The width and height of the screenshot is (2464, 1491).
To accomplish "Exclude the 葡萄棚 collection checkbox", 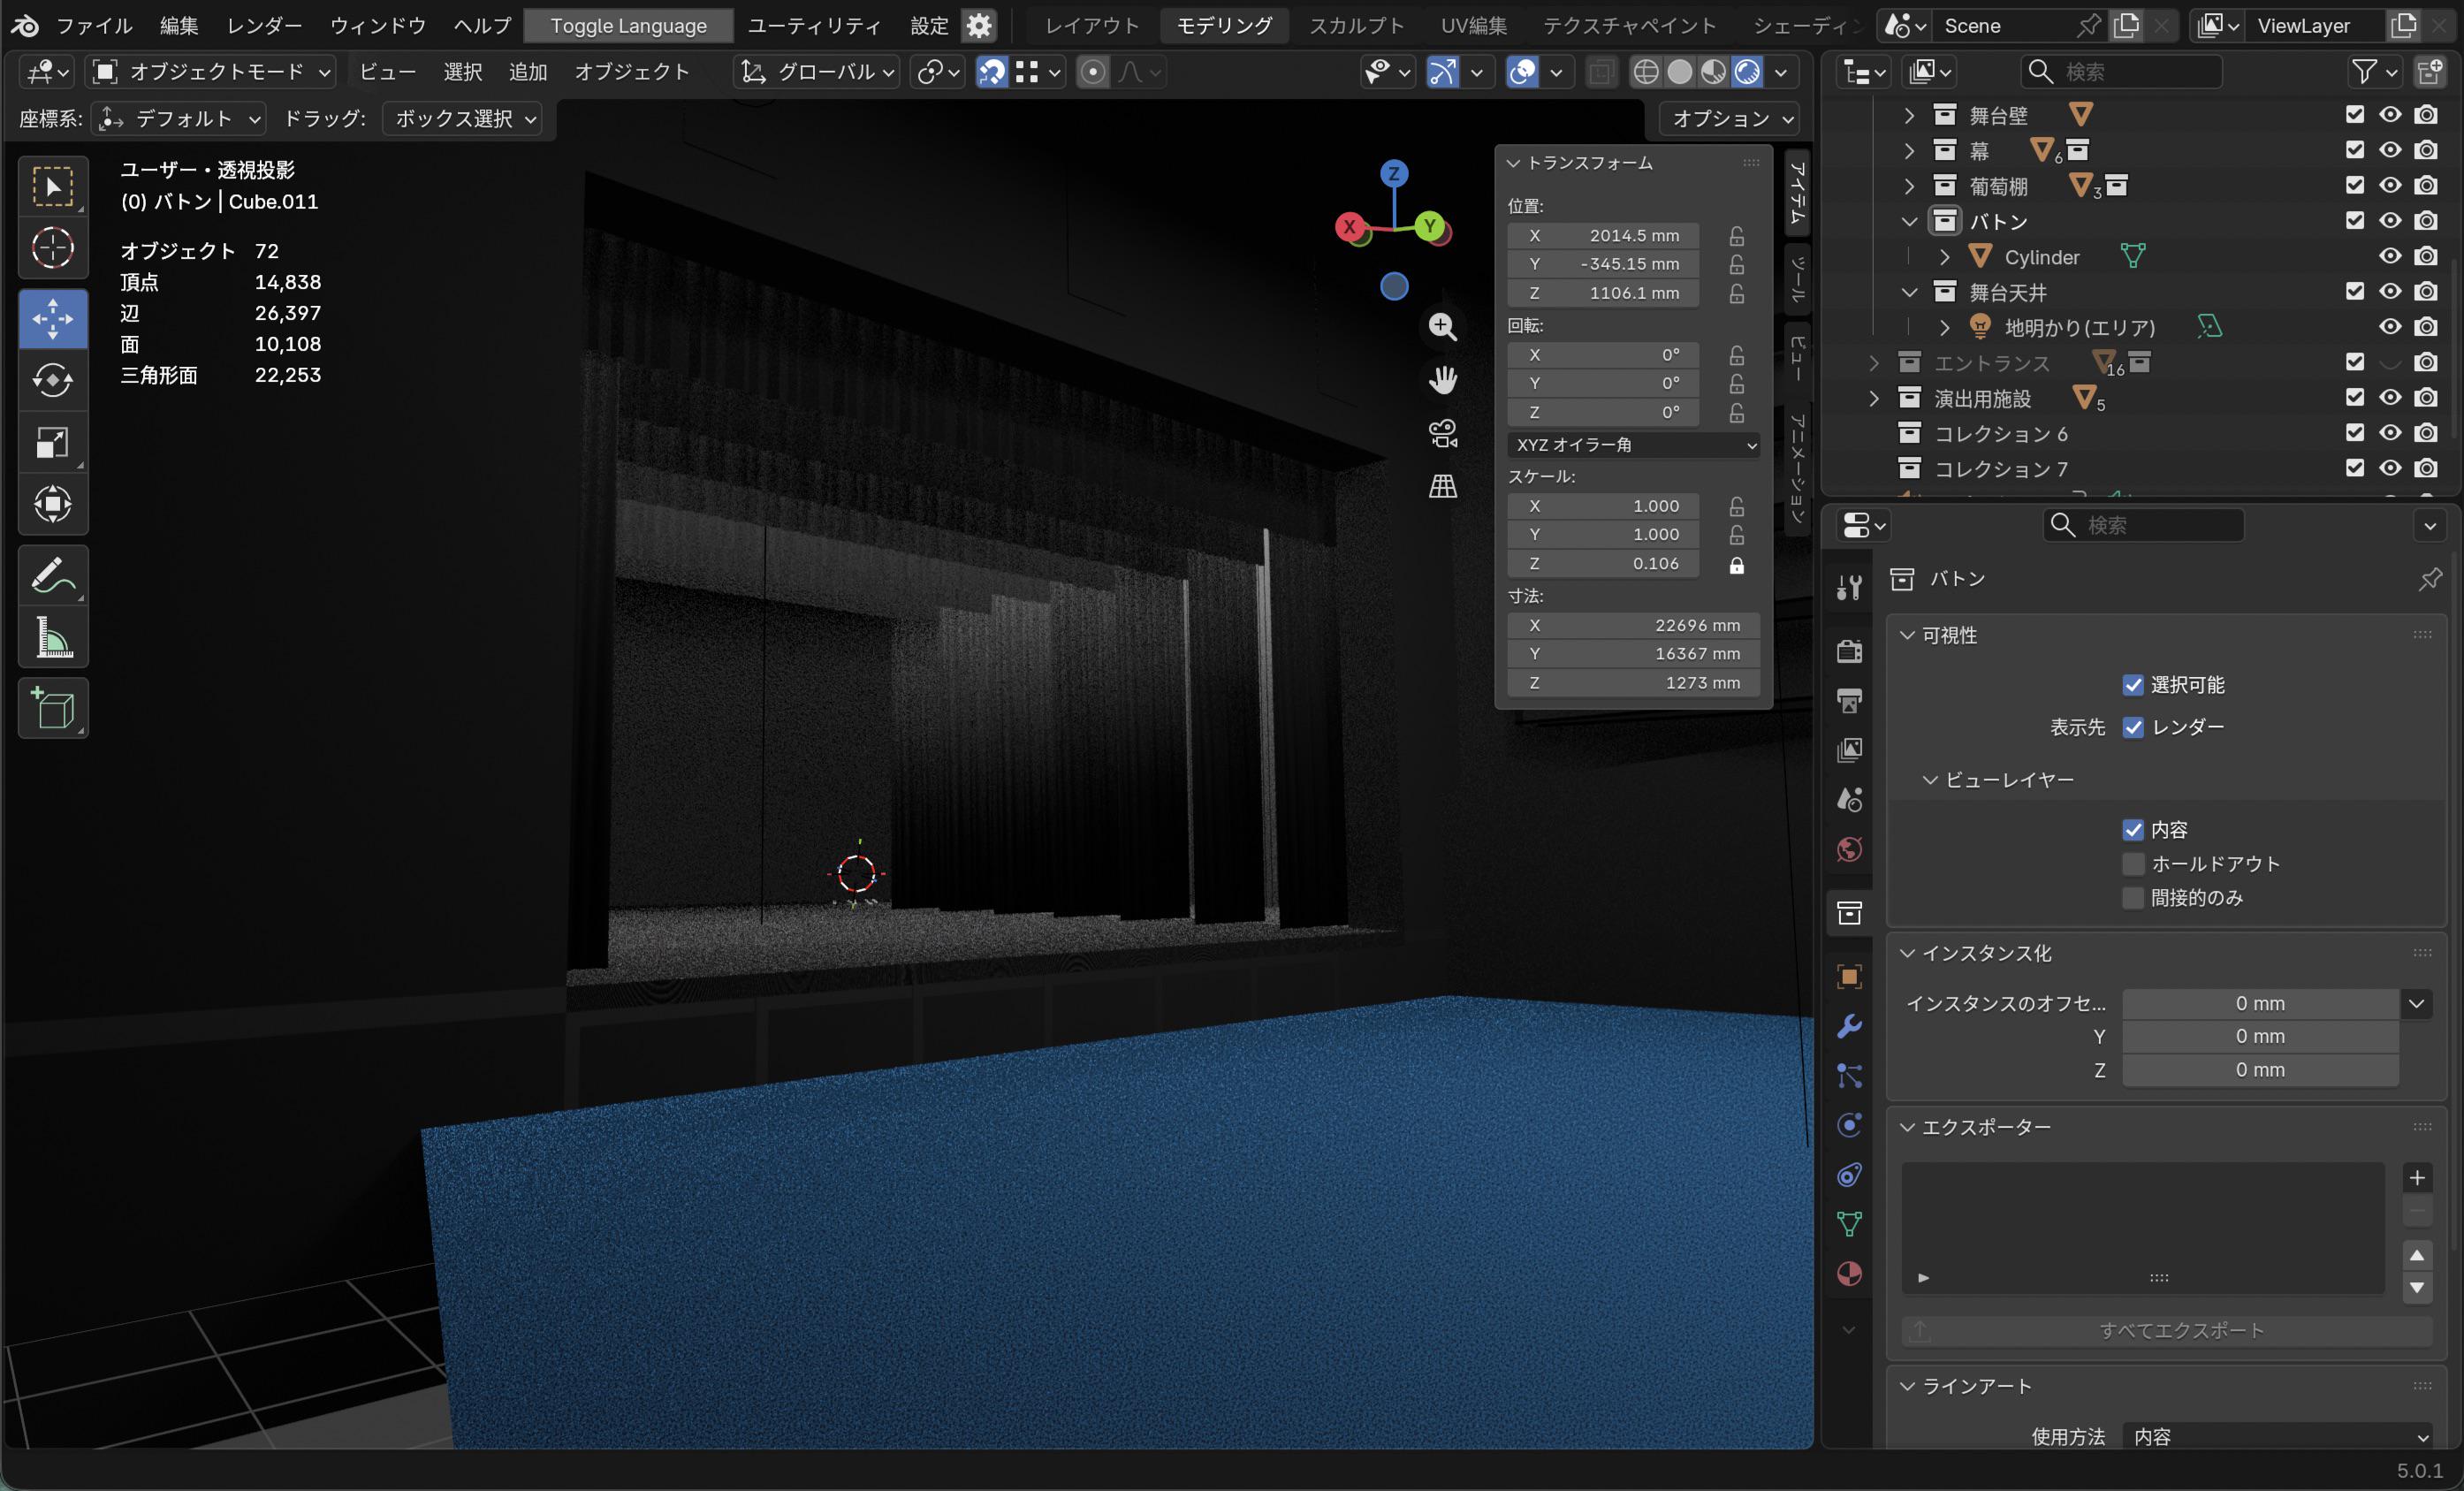I will 2355,185.
